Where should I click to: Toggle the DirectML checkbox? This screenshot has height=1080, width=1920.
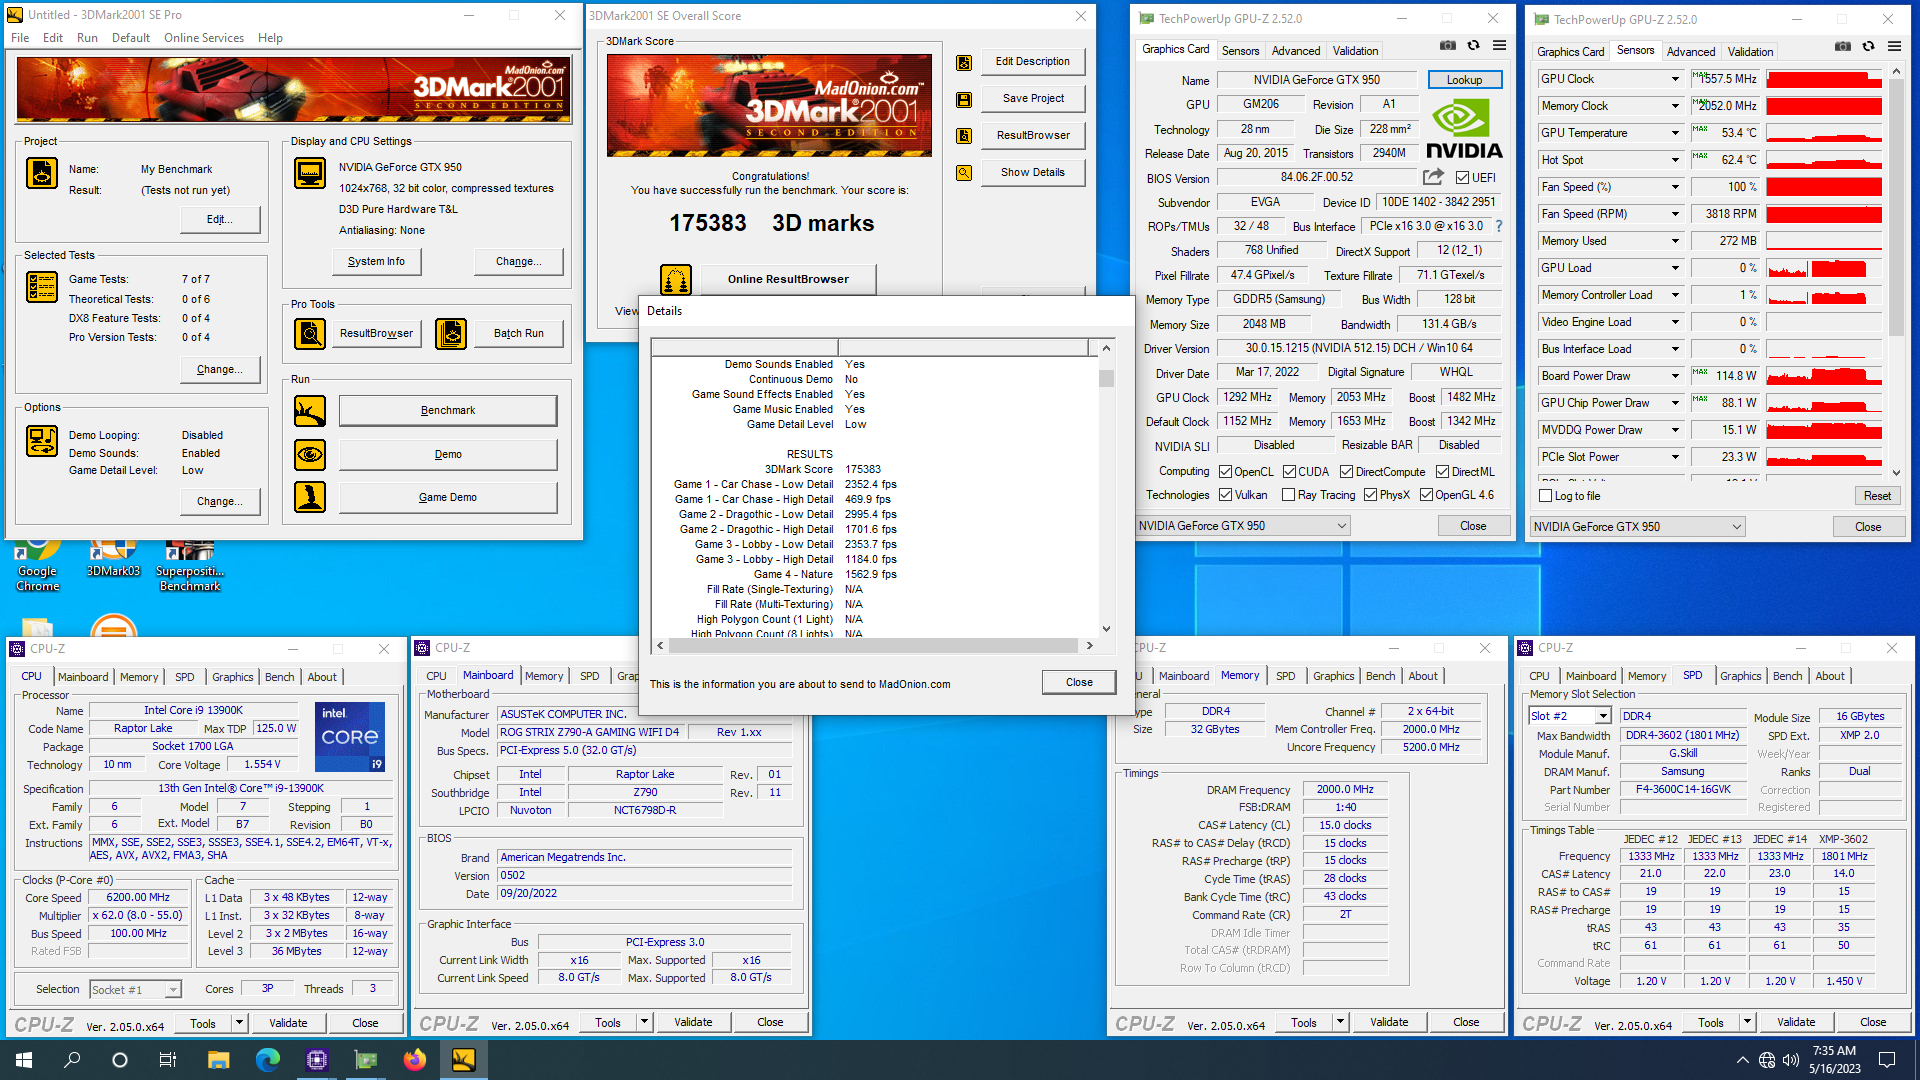tap(1442, 472)
